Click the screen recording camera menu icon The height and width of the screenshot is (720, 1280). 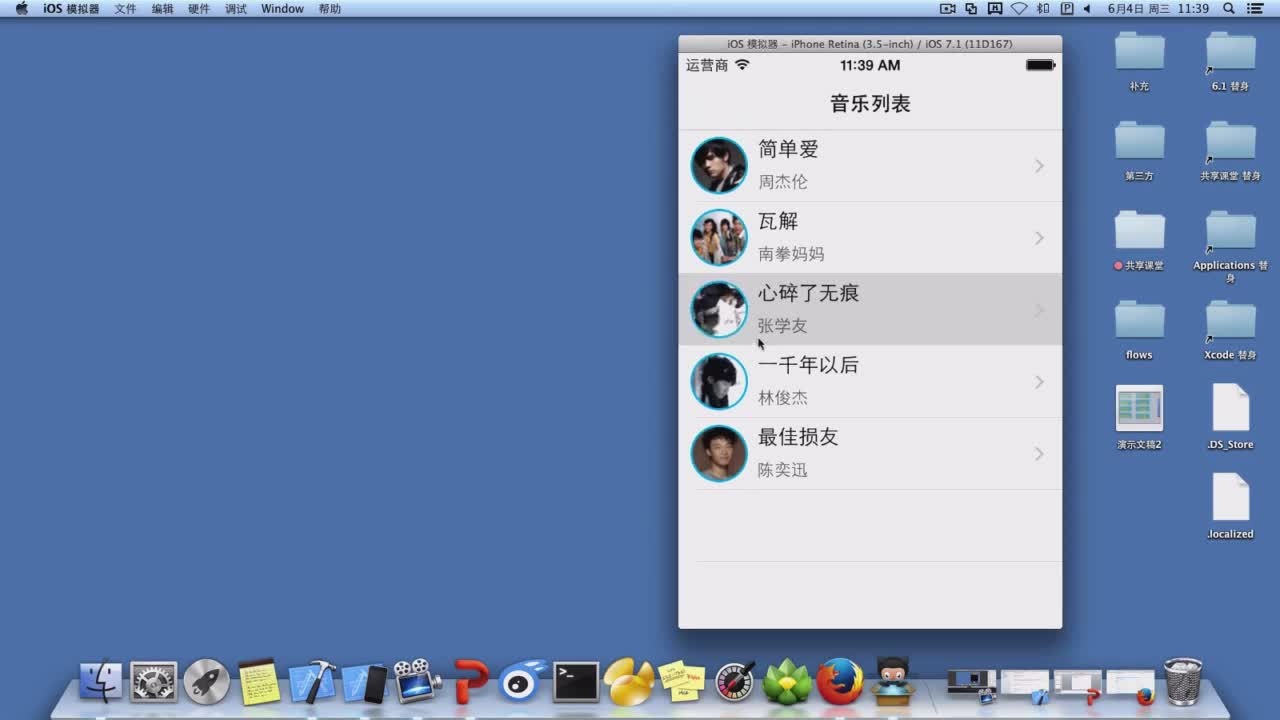(948, 9)
